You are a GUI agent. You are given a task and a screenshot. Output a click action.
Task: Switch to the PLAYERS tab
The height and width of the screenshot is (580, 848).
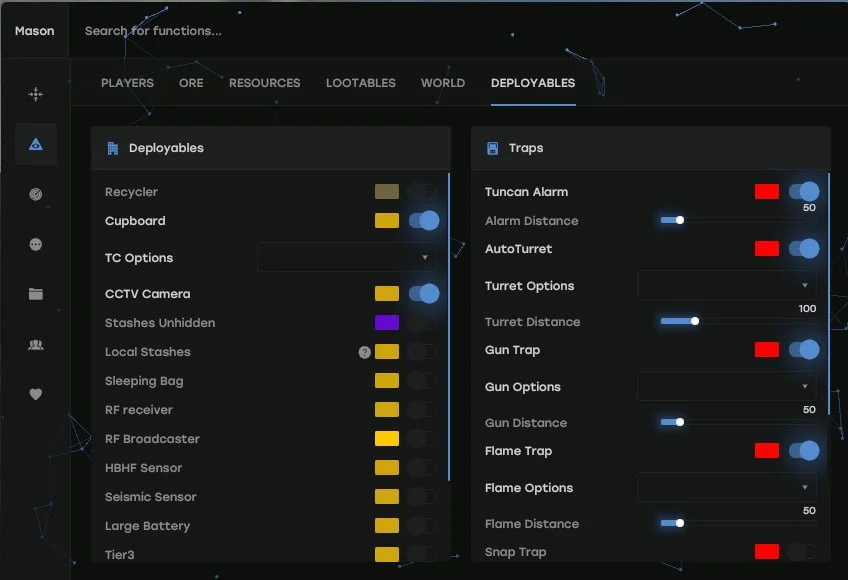127,83
